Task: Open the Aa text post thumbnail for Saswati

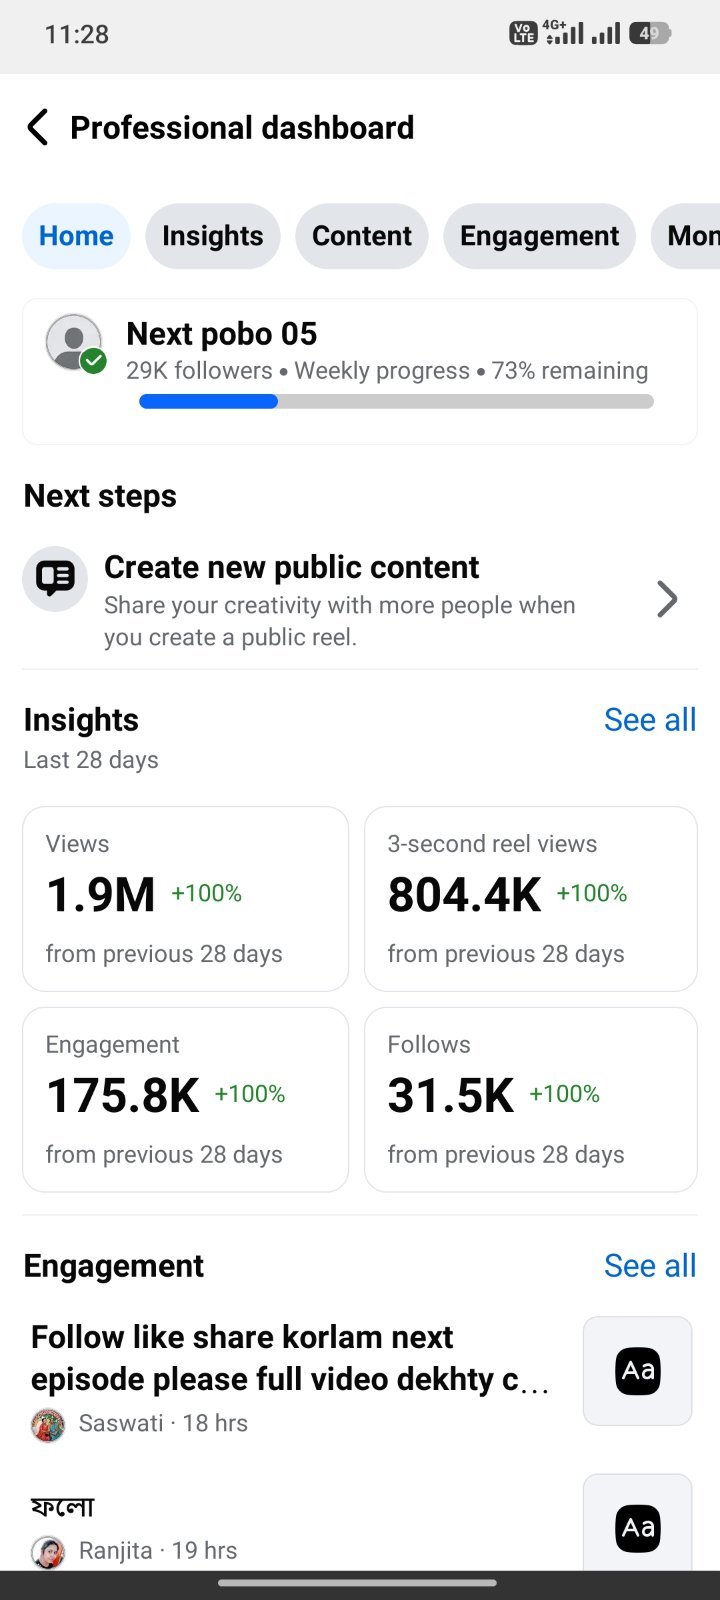Action: click(638, 1370)
